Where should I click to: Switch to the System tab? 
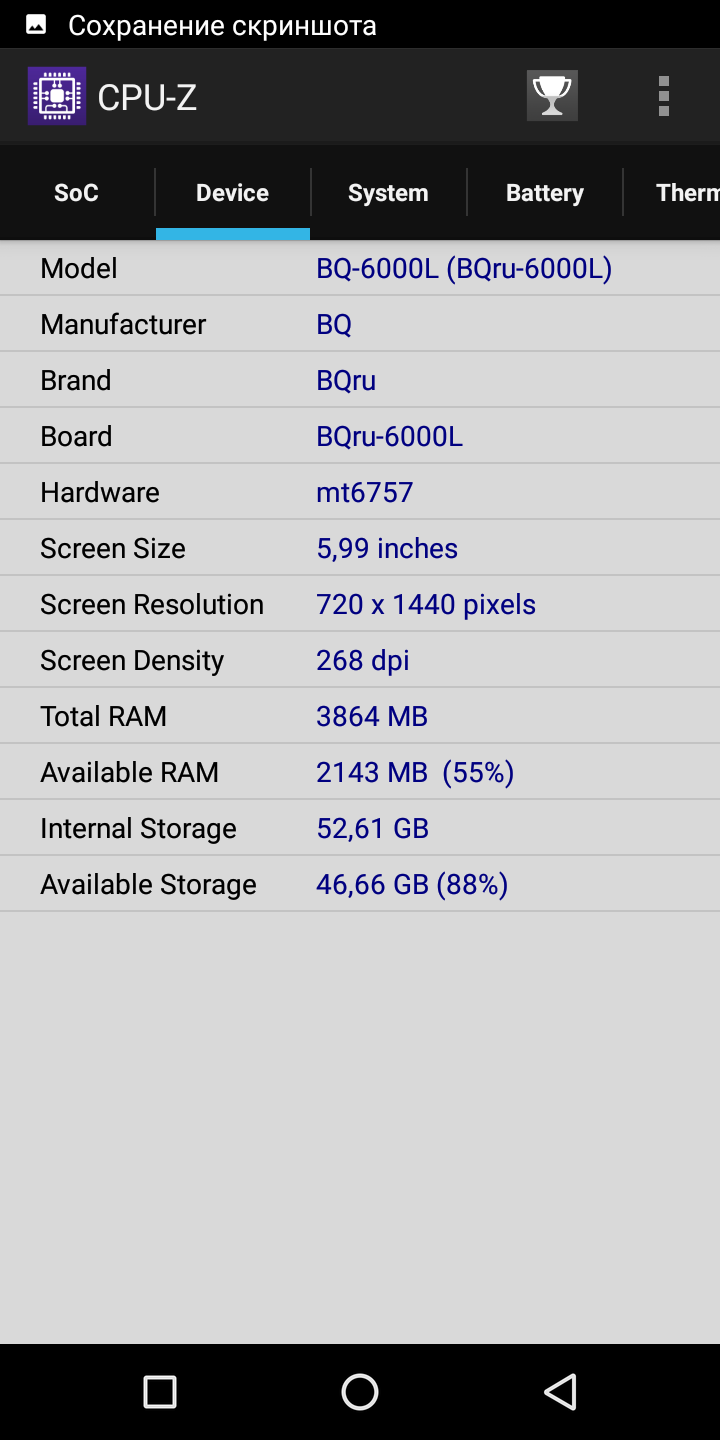388,193
